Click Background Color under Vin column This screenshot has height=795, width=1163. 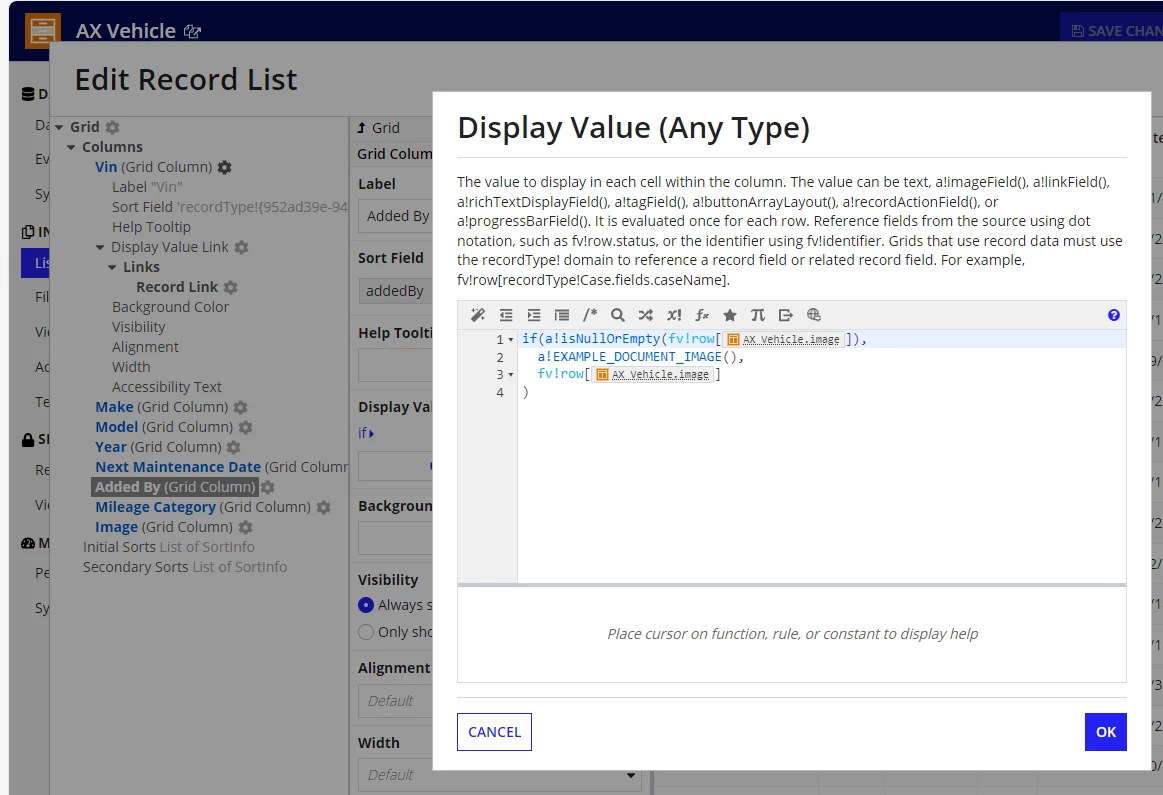coord(171,307)
